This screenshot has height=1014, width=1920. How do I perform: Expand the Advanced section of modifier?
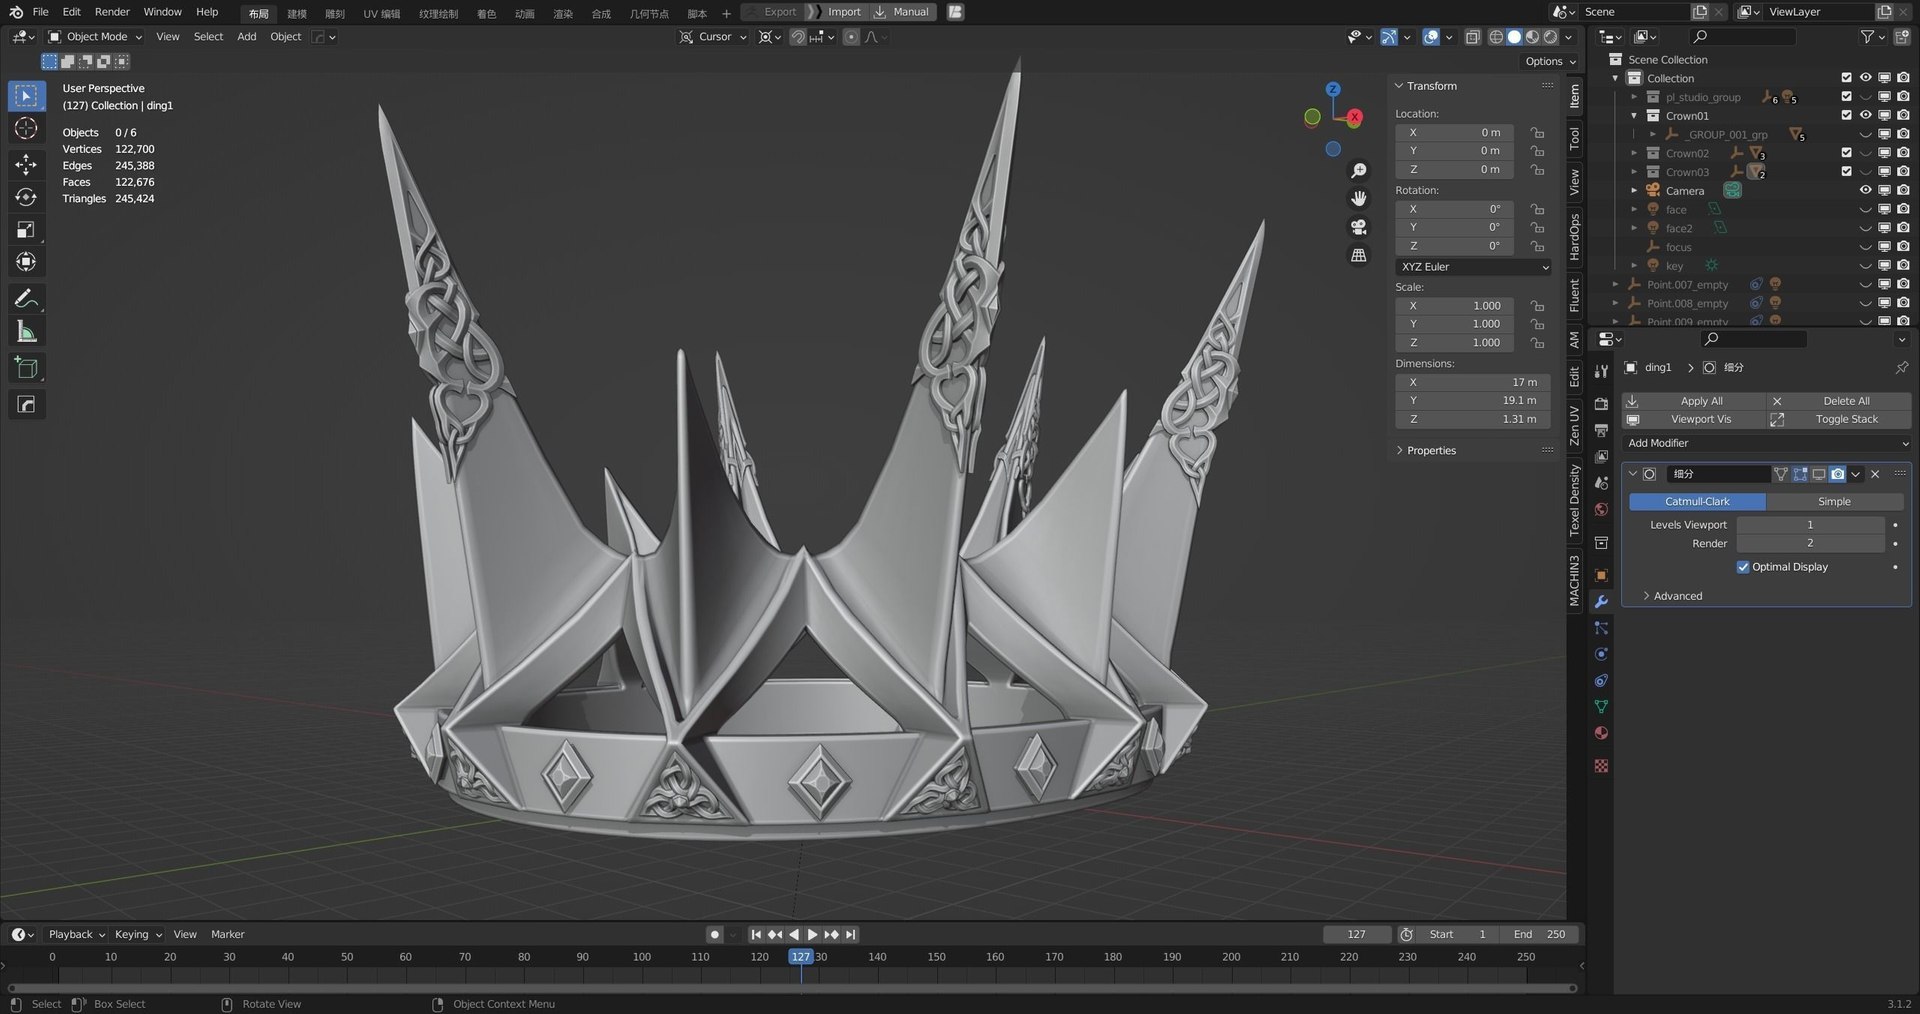click(1671, 596)
